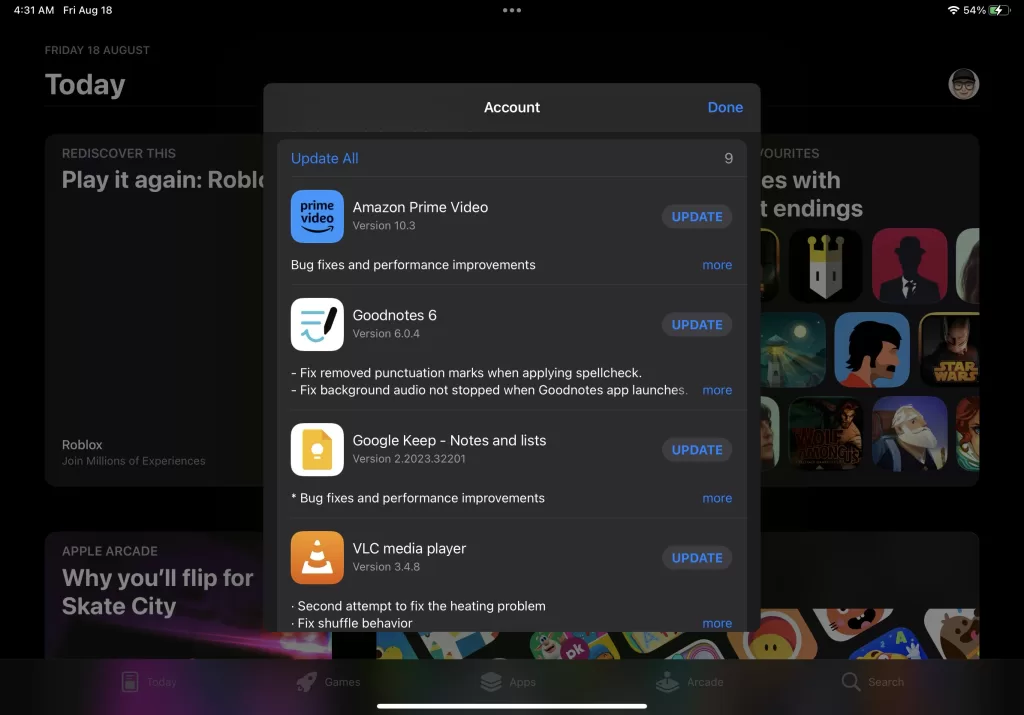The height and width of the screenshot is (715, 1024).
Task: Switch to the Games tab label
Action: pos(342,682)
